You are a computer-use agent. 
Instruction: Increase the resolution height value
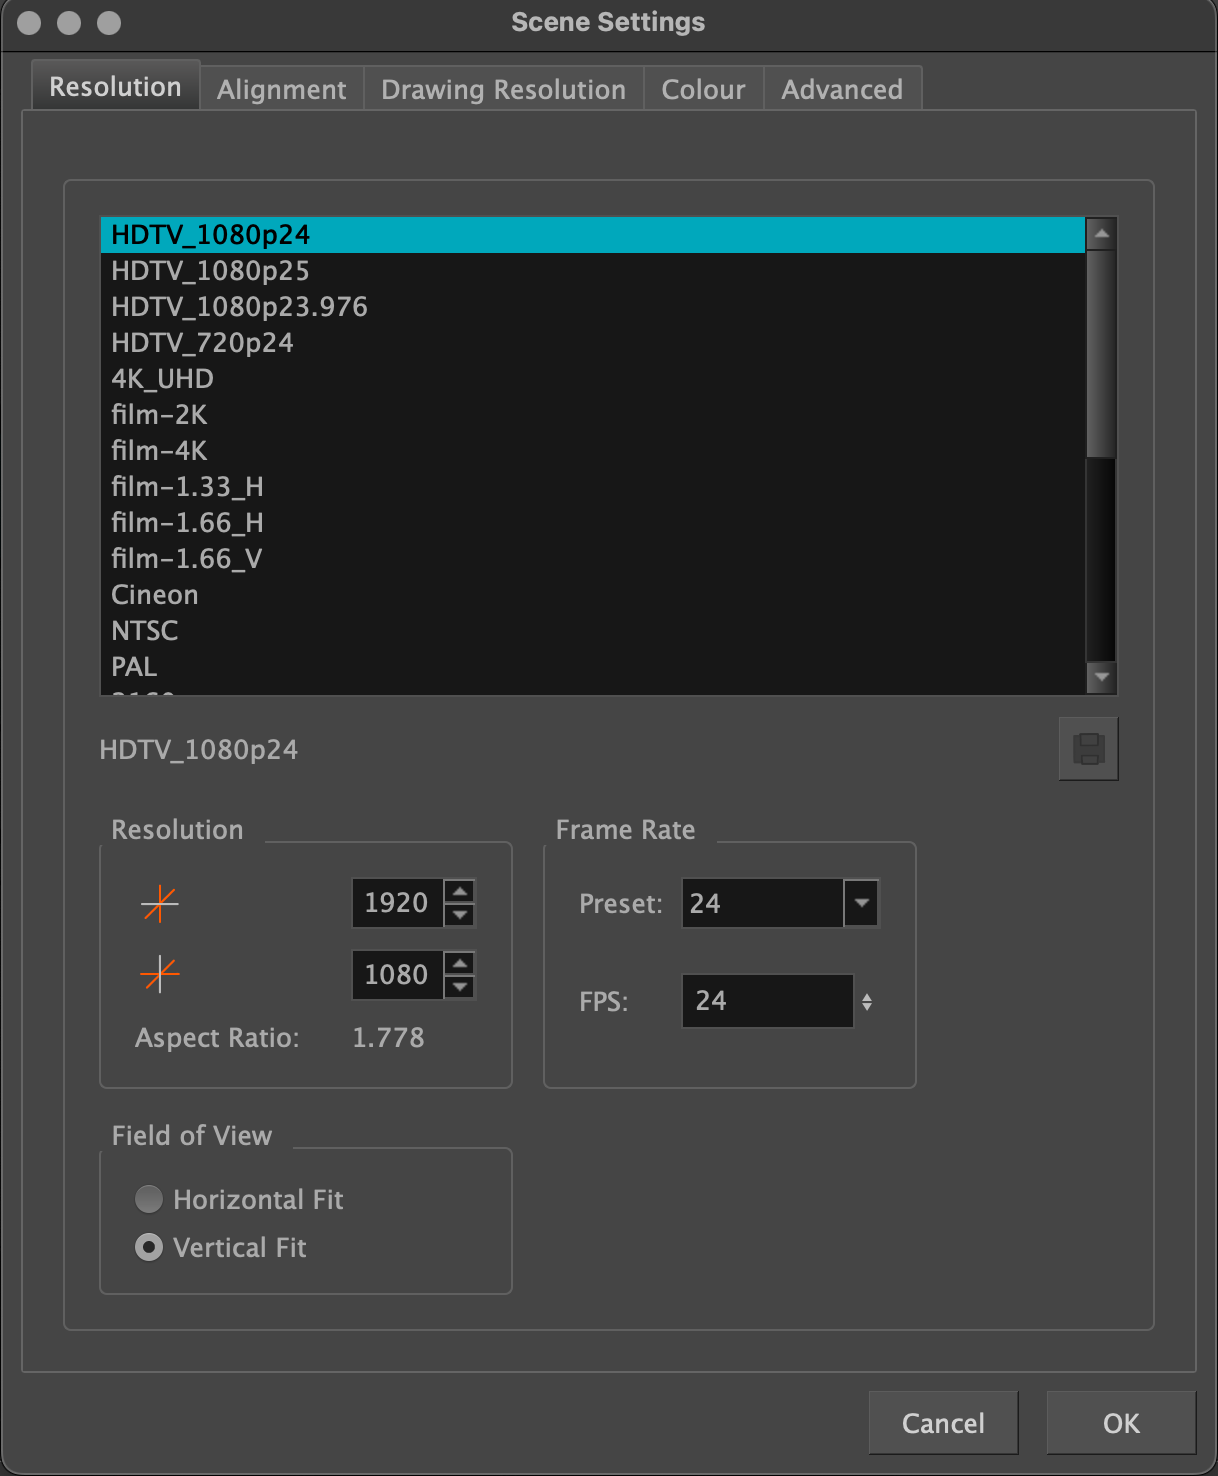pos(459,963)
